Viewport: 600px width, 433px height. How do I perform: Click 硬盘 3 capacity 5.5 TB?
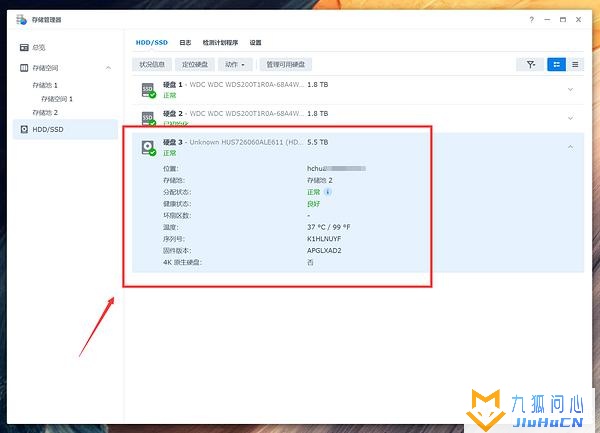point(318,142)
